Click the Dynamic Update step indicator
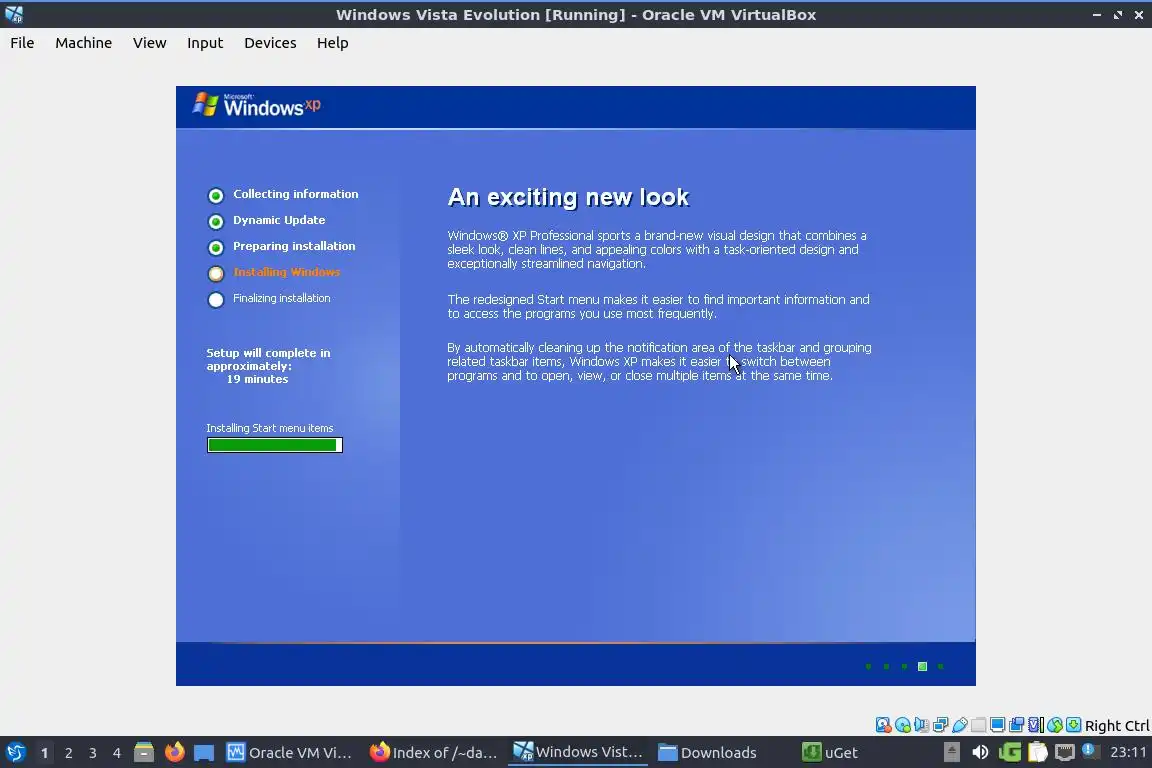The height and width of the screenshot is (768, 1152). 215,221
